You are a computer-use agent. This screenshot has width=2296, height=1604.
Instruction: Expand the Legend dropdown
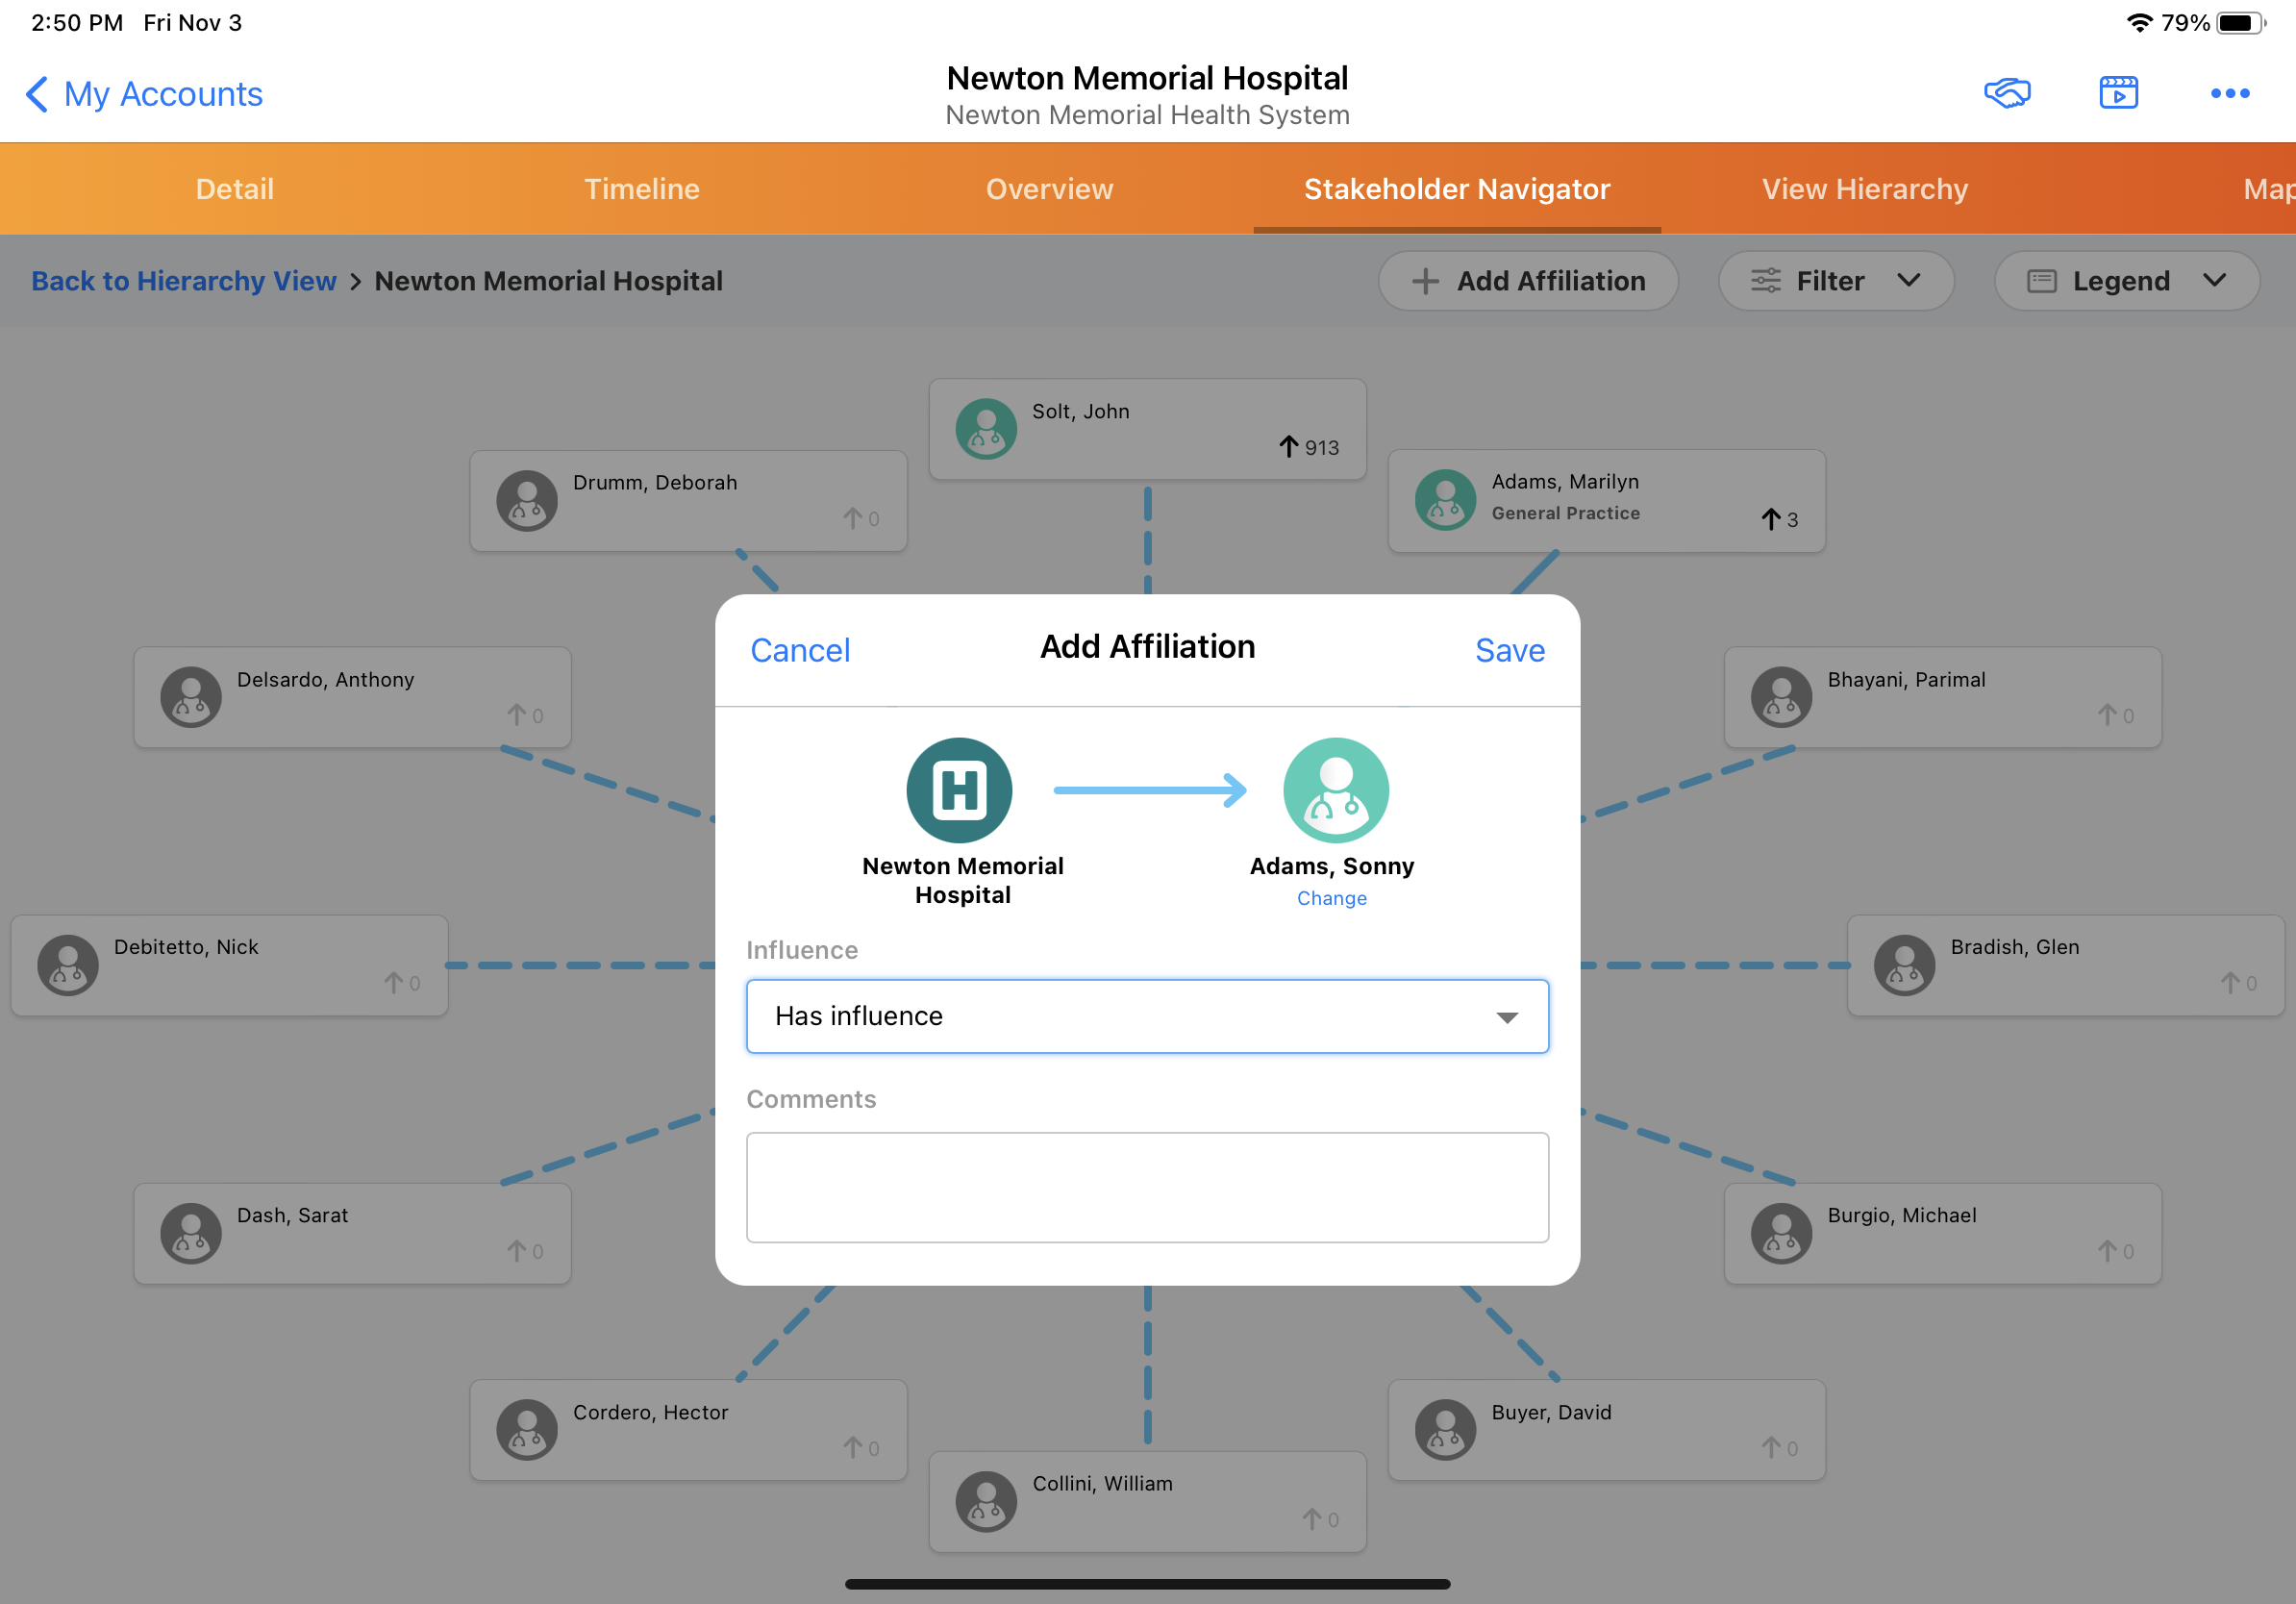tap(2126, 281)
